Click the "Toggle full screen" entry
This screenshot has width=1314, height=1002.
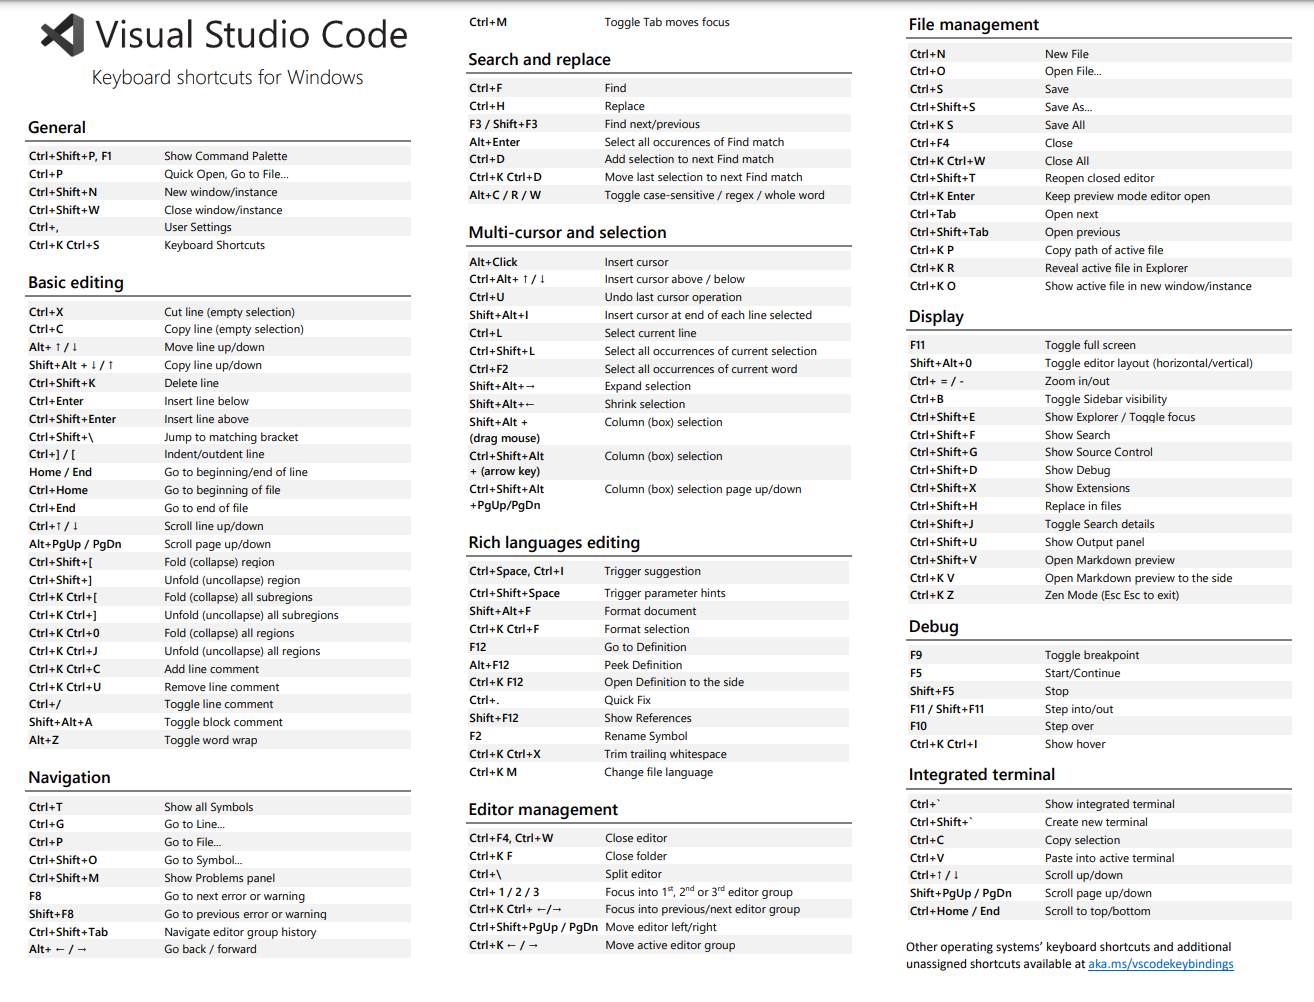(x=1090, y=345)
